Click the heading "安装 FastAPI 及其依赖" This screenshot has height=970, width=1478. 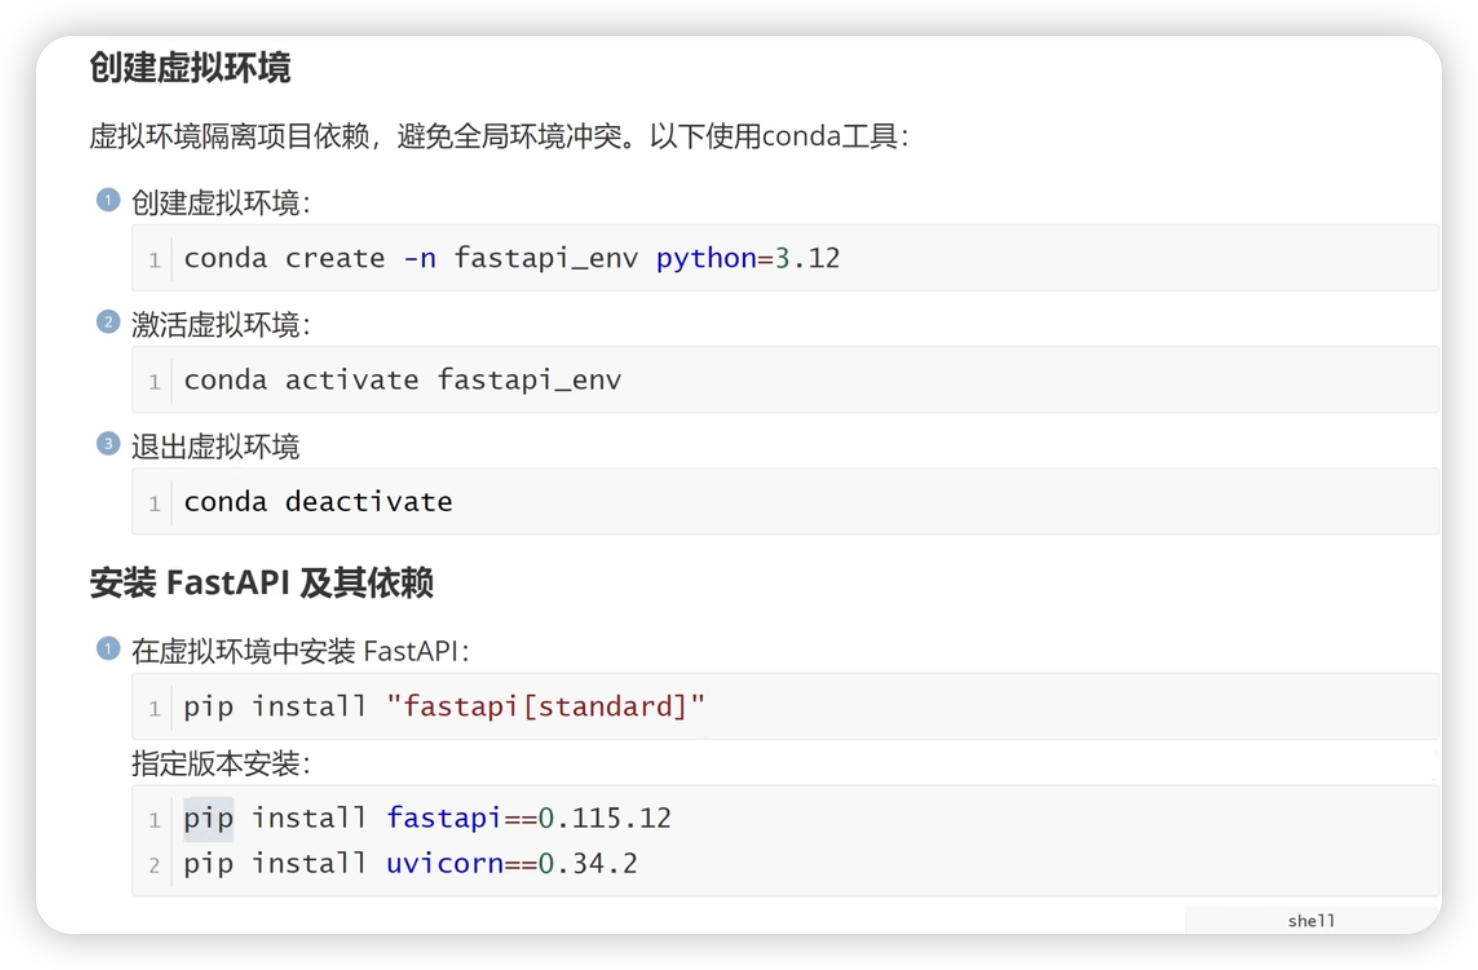coord(262,583)
